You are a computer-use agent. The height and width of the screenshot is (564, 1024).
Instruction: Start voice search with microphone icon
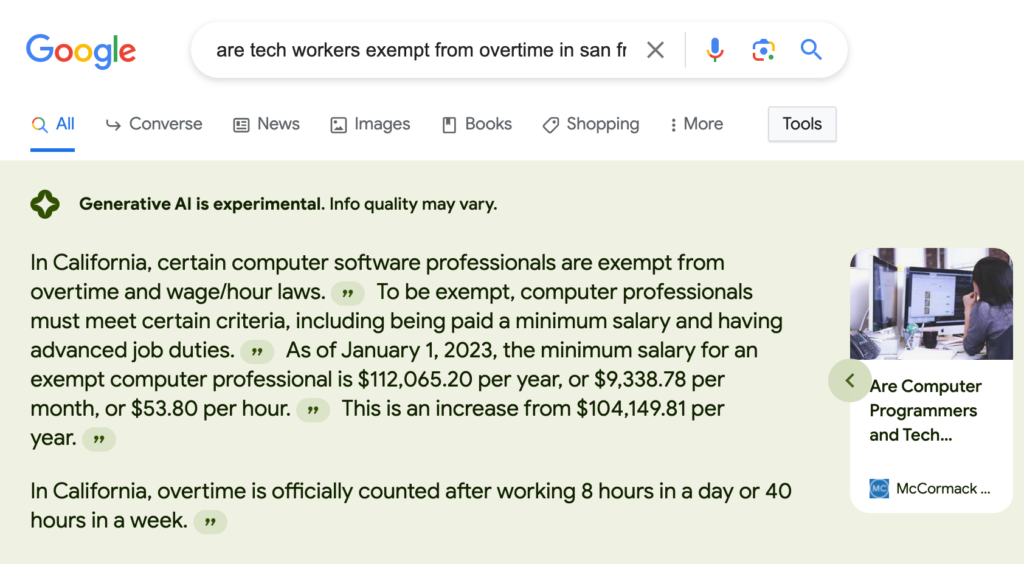tap(714, 50)
